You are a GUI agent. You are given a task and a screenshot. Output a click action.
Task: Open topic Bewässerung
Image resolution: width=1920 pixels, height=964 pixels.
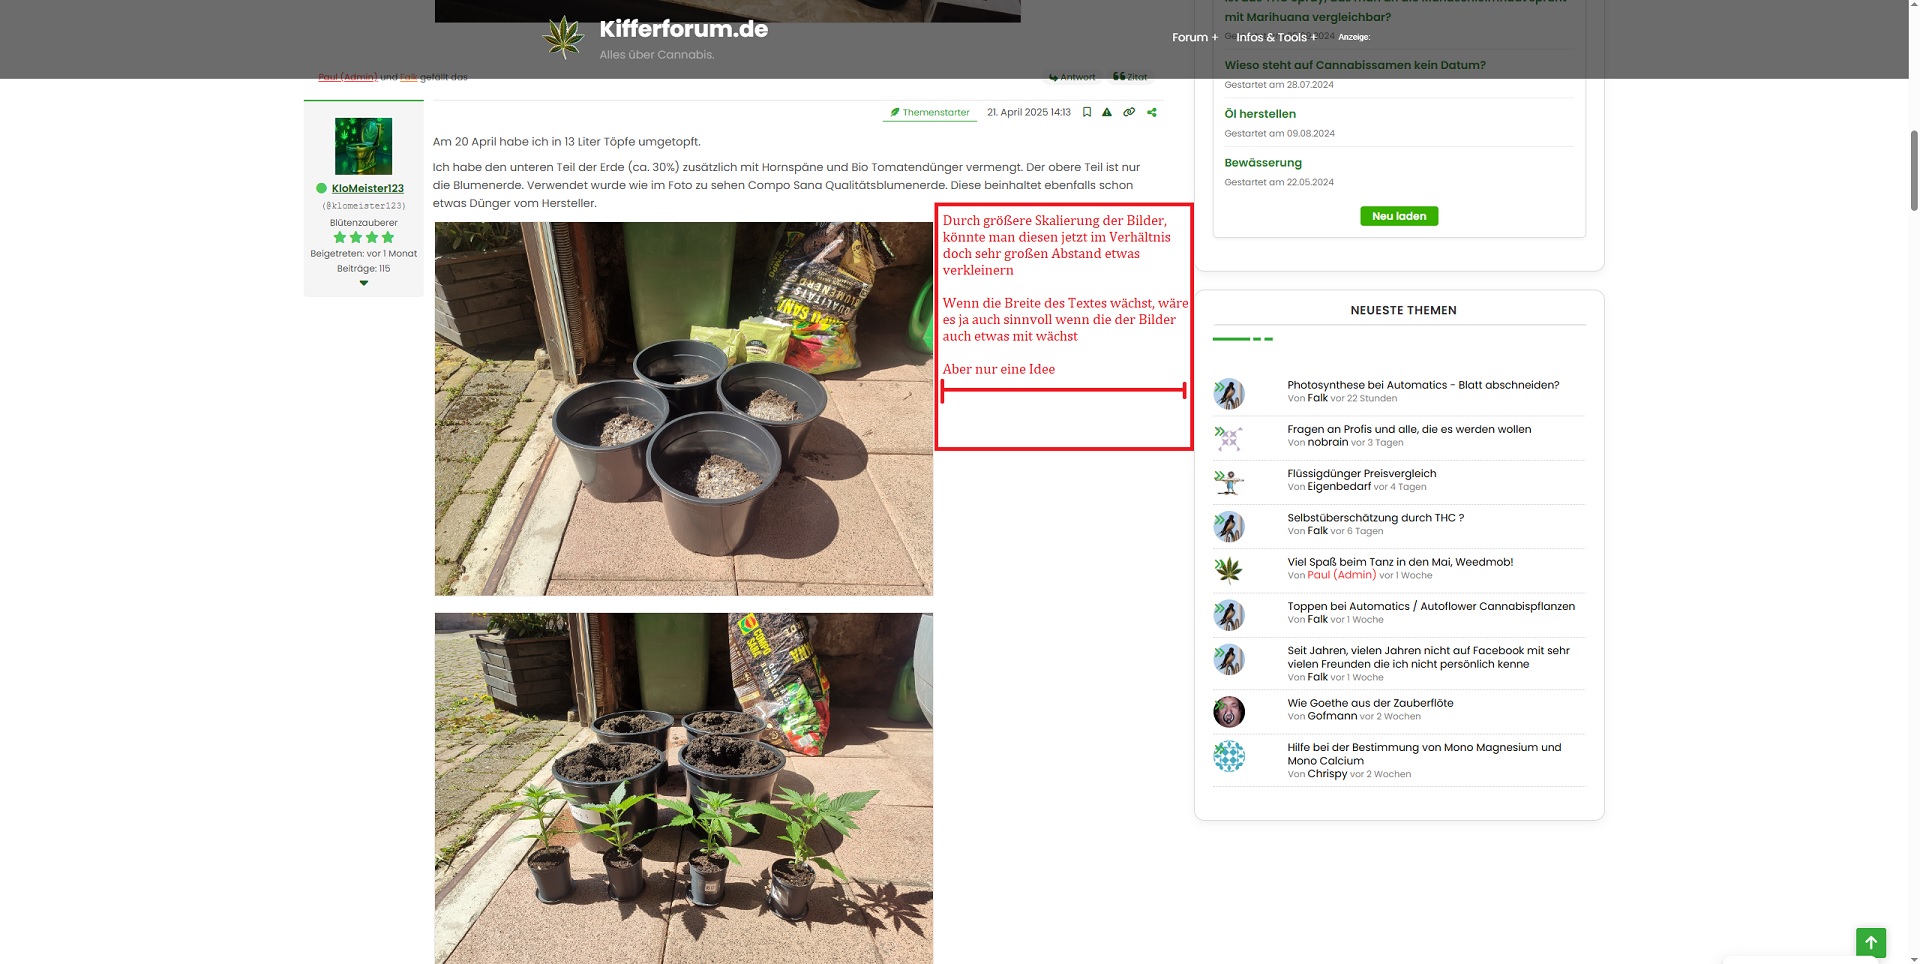[x=1263, y=162]
